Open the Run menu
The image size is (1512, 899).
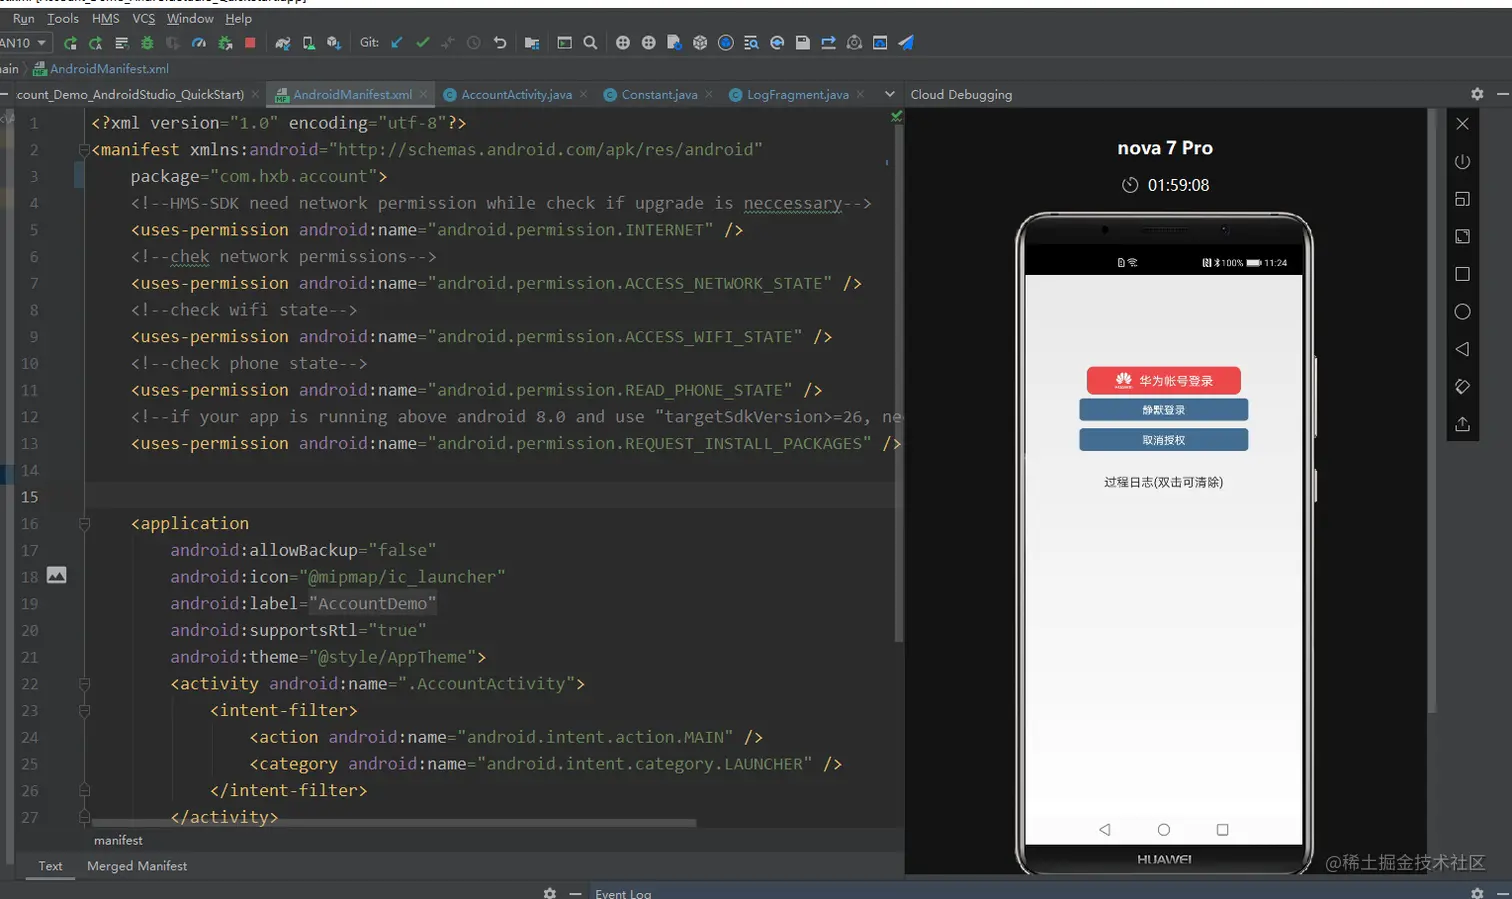click(23, 18)
